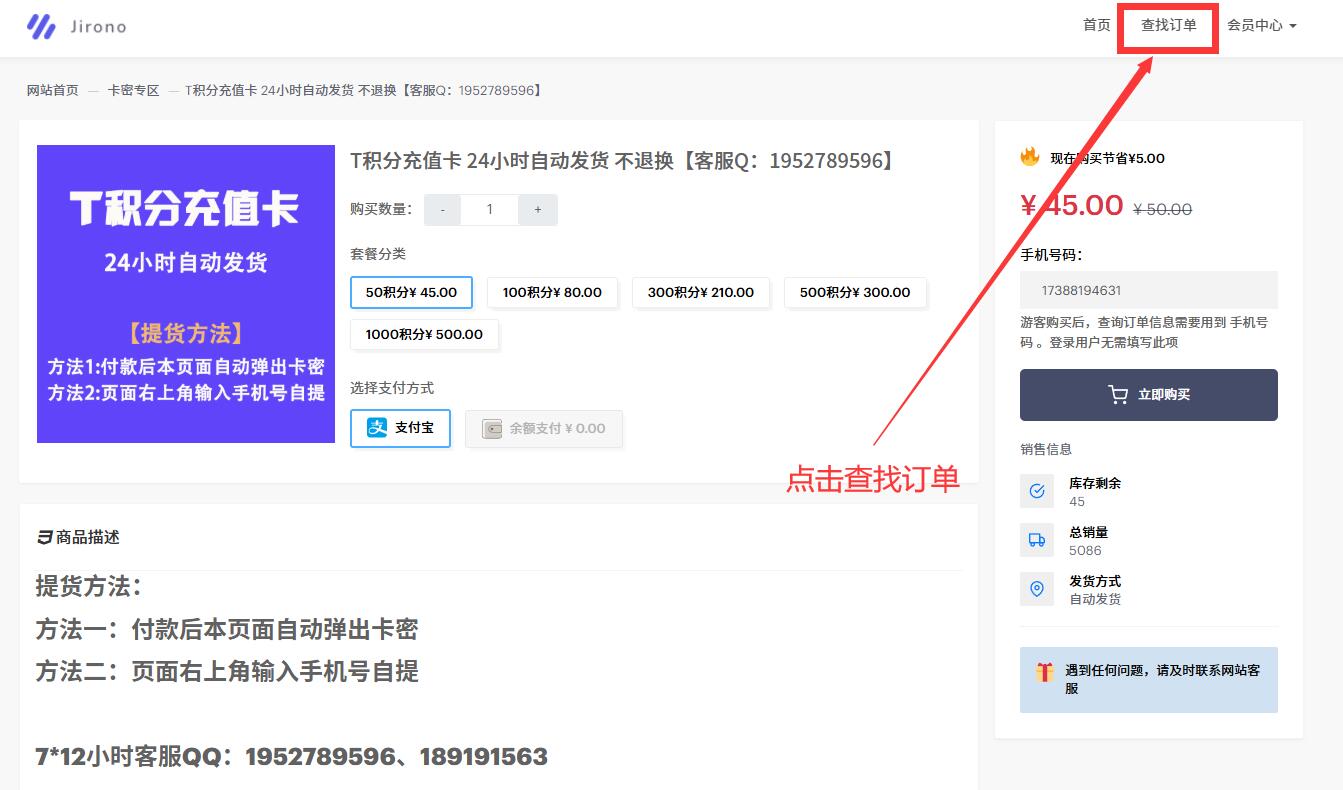This screenshot has width=1343, height=790.
Task: Click the icon beside 商品描述 heading
Action: click(44, 537)
